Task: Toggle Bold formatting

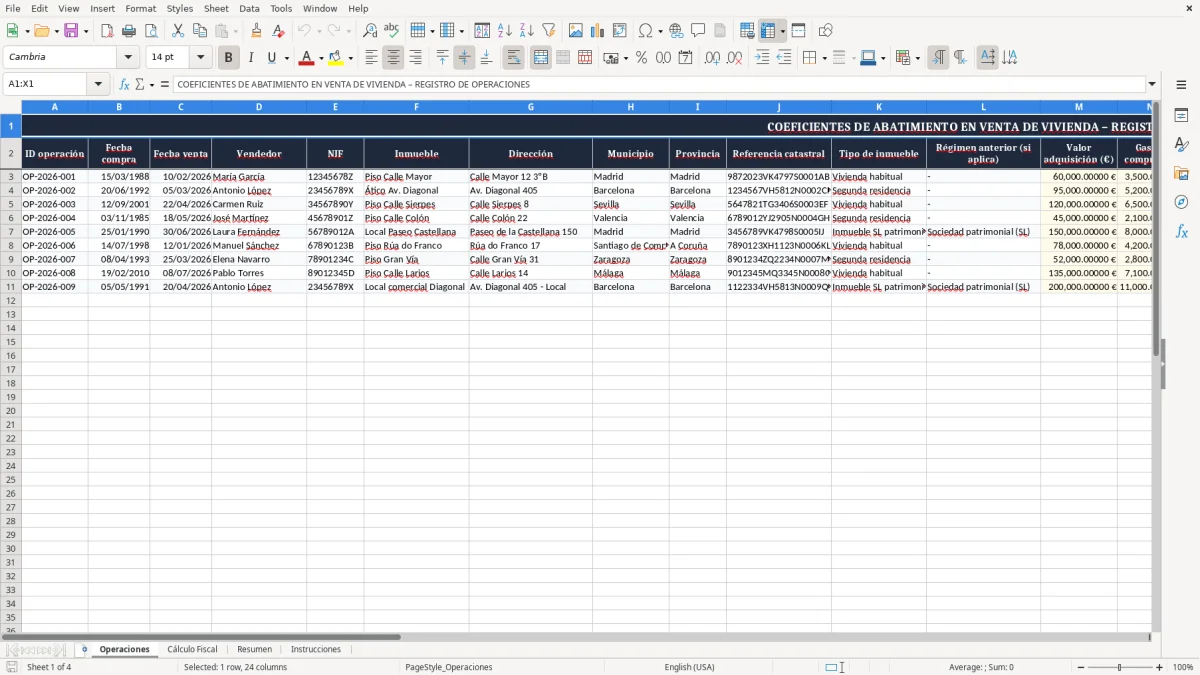Action: (229, 58)
